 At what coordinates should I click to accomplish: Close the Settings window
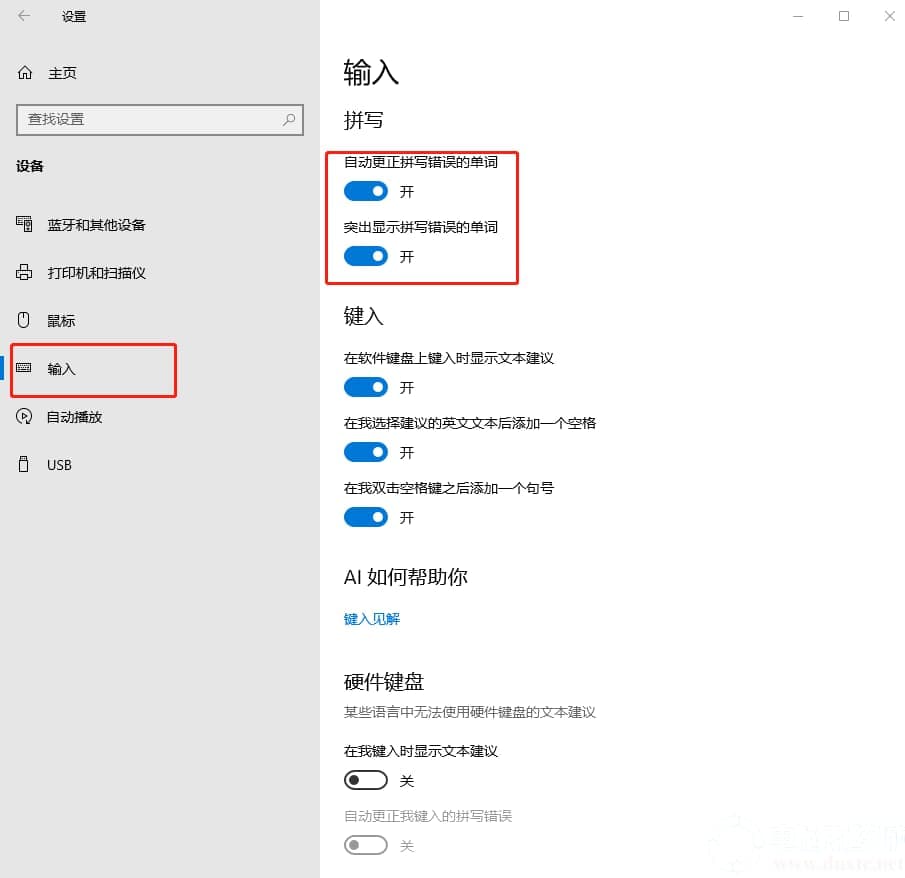(x=889, y=16)
